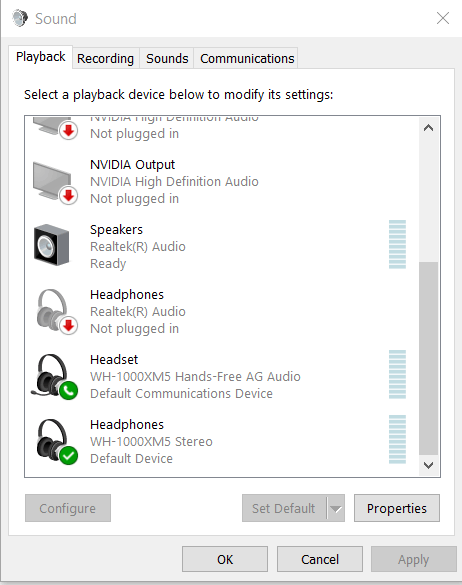The width and height of the screenshot is (462, 585).
Task: Click the Sound speaker icon in title bar
Action: pyautogui.click(x=20, y=18)
